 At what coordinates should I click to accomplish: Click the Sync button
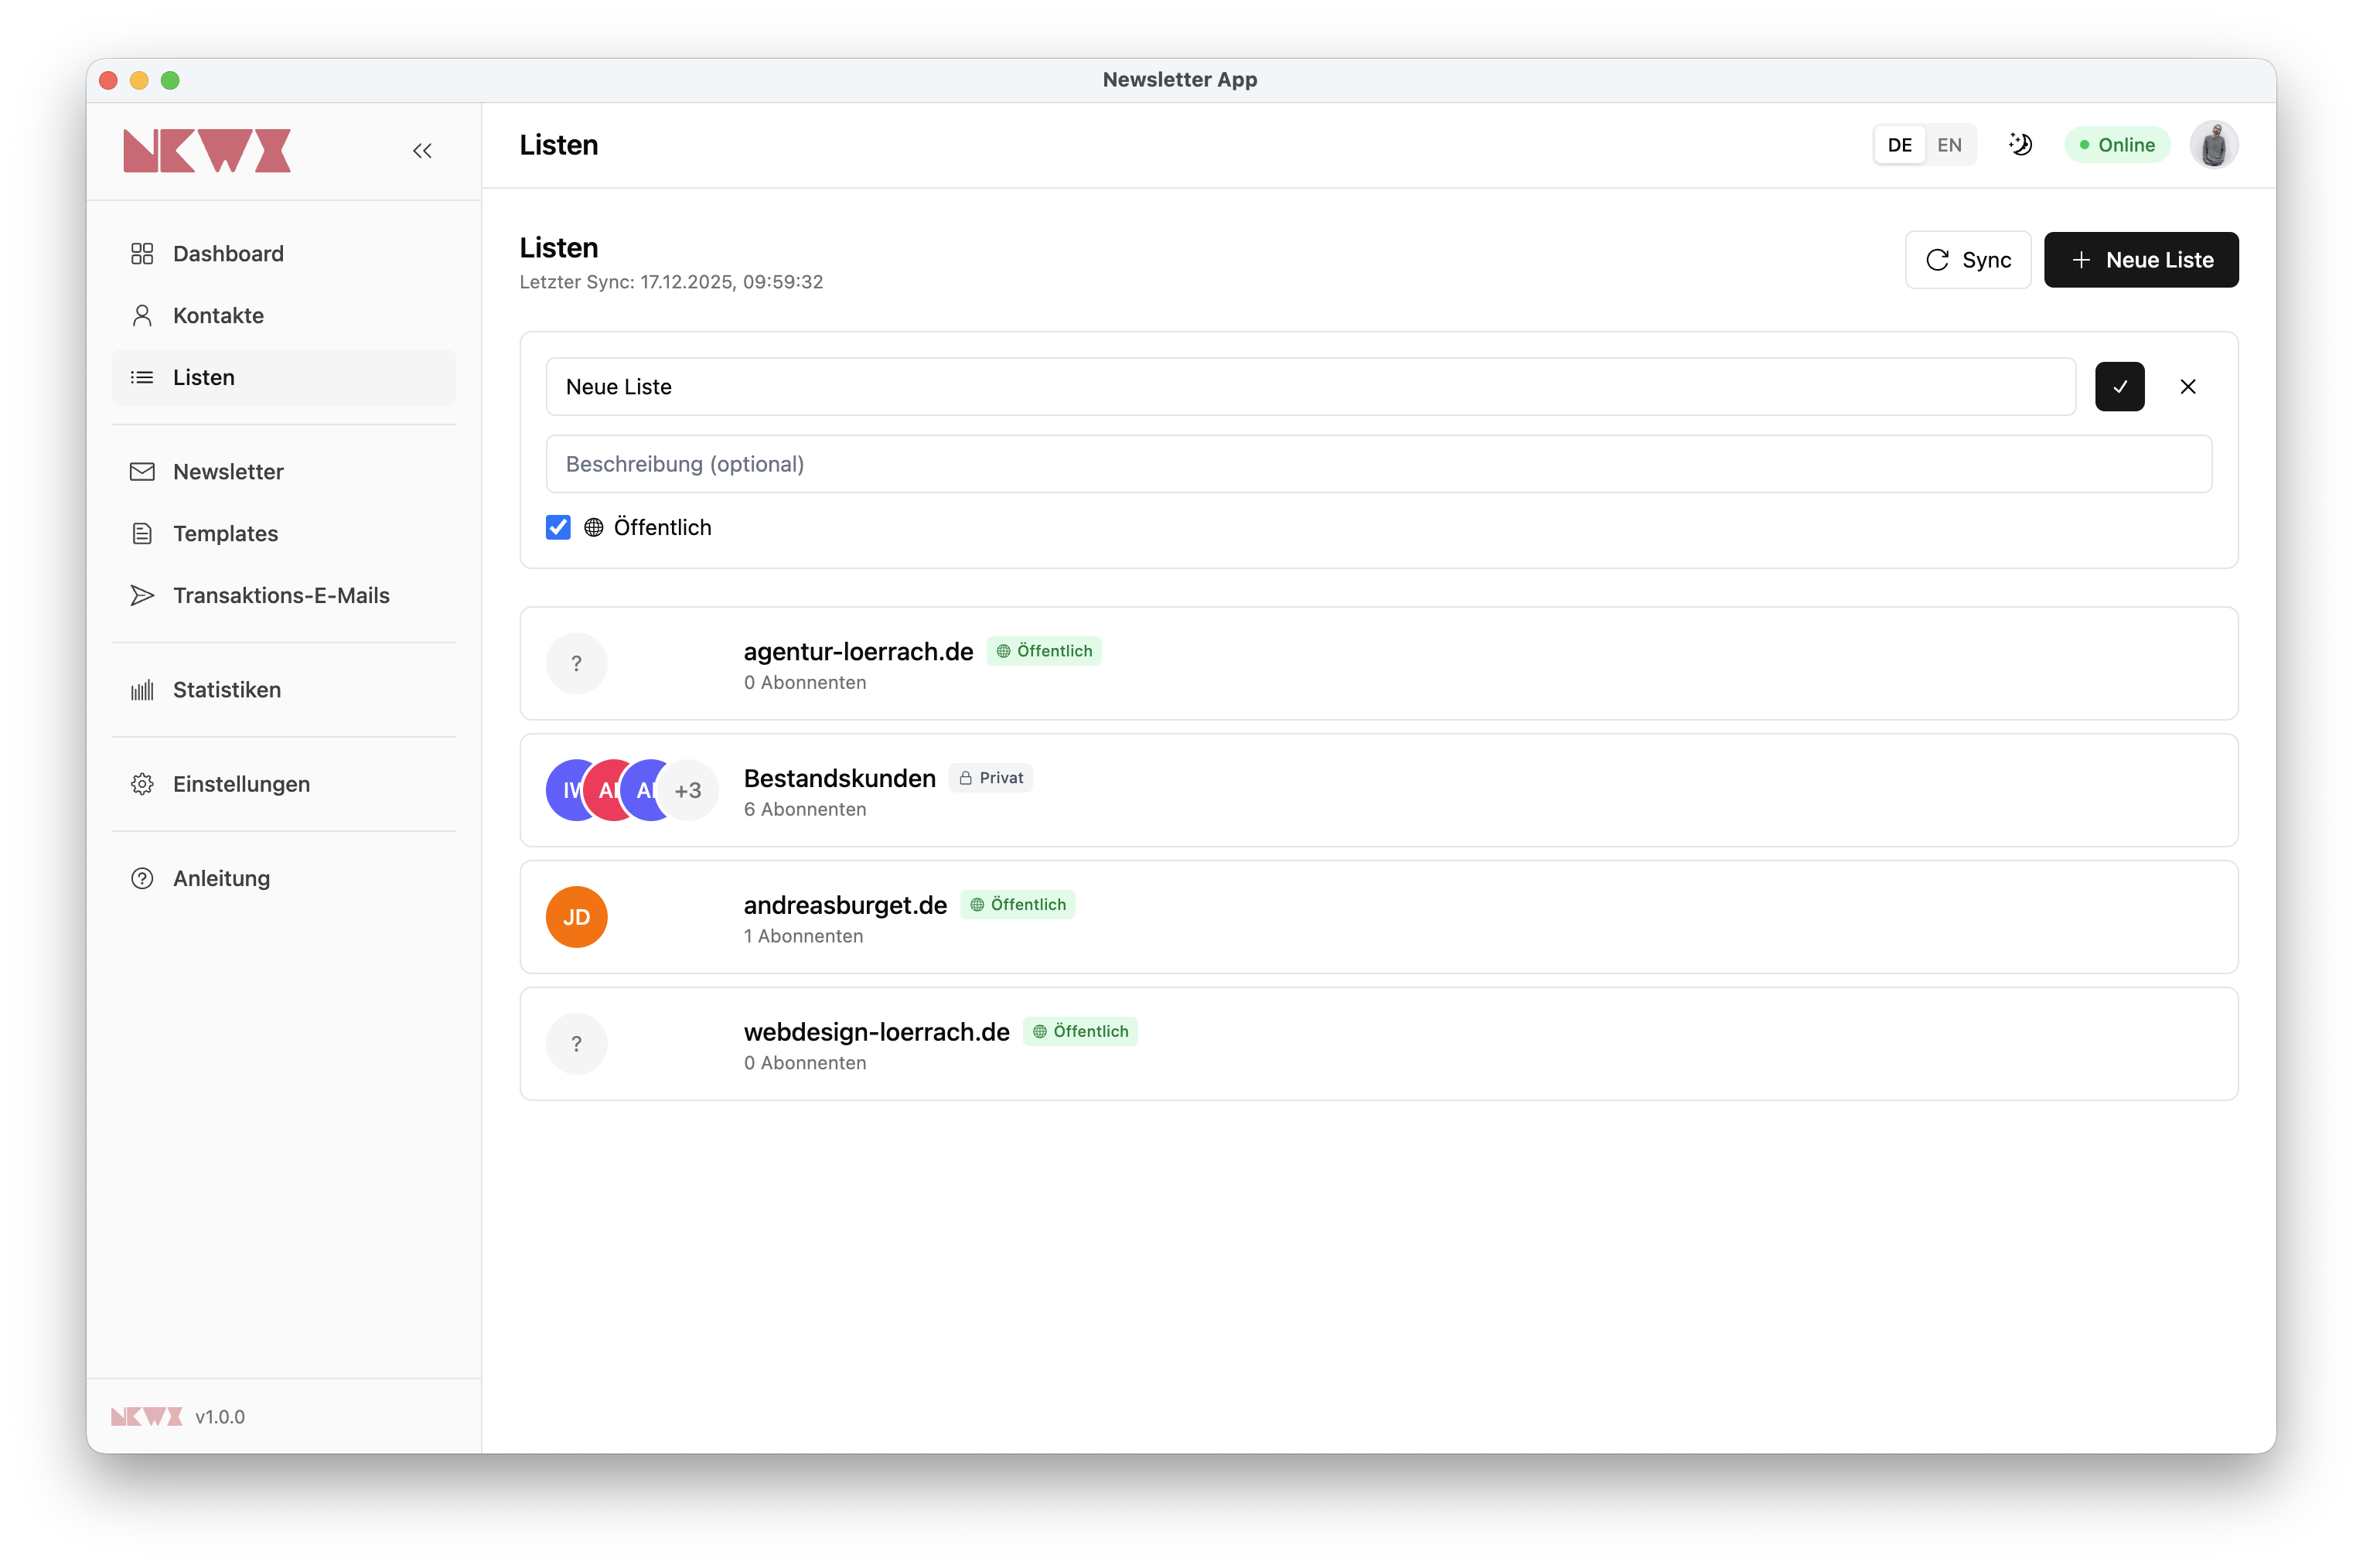(x=1967, y=260)
